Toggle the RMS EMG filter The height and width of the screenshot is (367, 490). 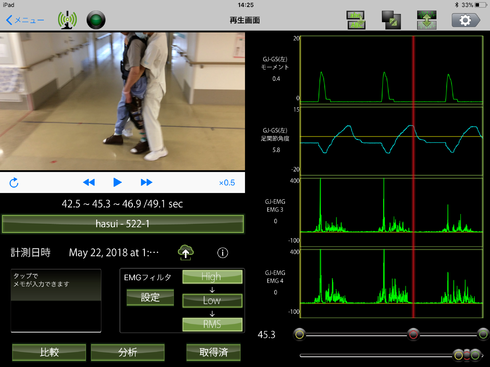pyautogui.click(x=212, y=324)
